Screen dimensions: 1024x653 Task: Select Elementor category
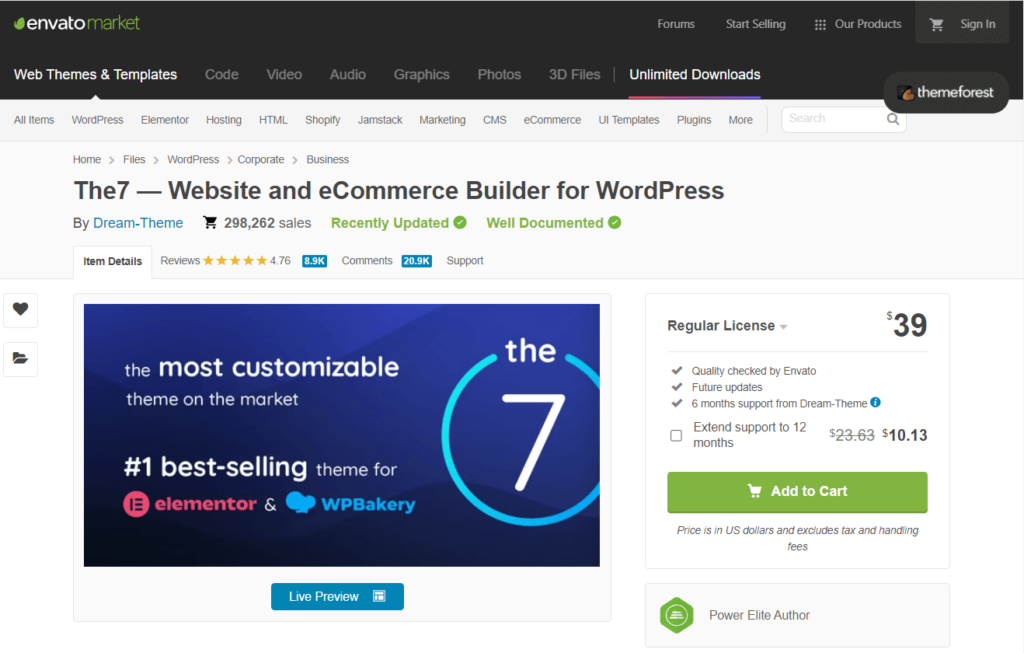click(x=165, y=120)
